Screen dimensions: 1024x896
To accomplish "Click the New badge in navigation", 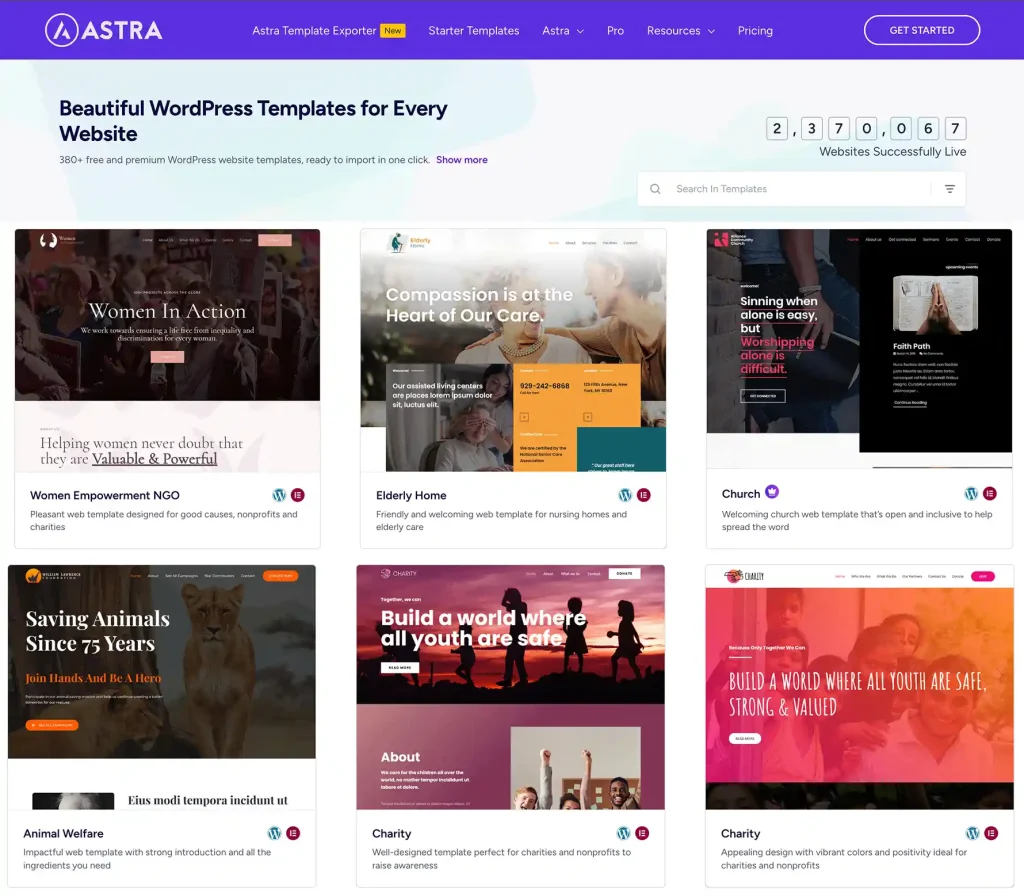I will [x=393, y=31].
